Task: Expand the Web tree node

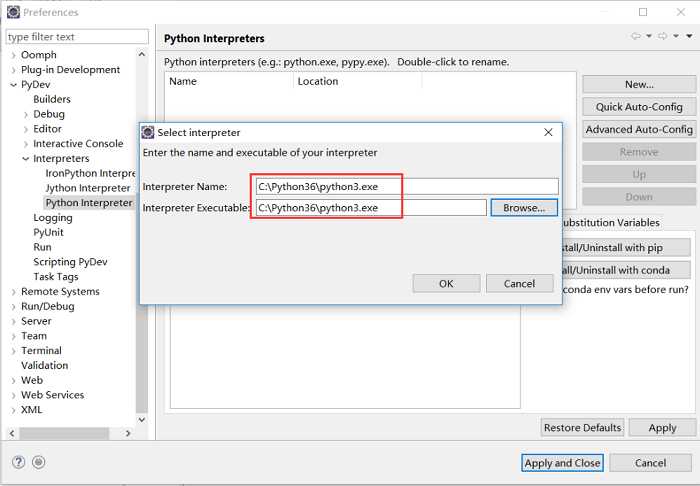Action: (13, 381)
